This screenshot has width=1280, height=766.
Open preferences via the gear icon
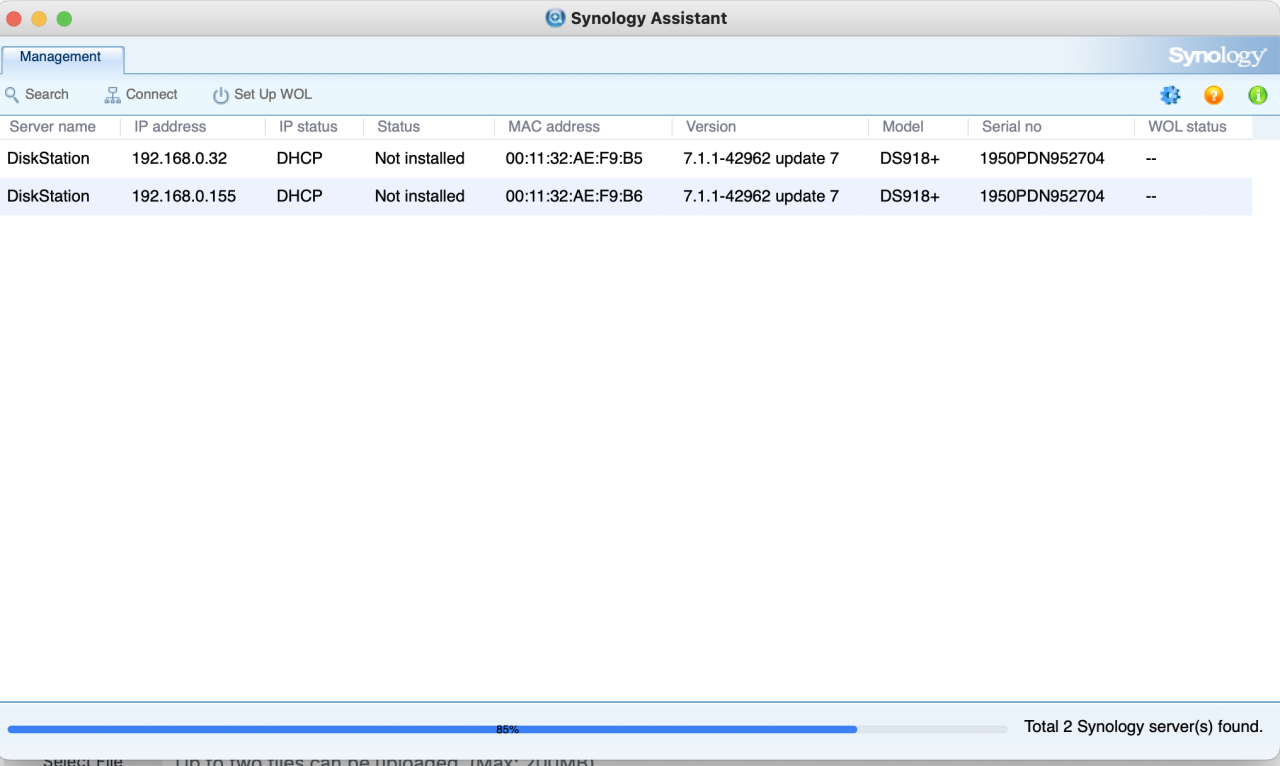tap(1169, 95)
